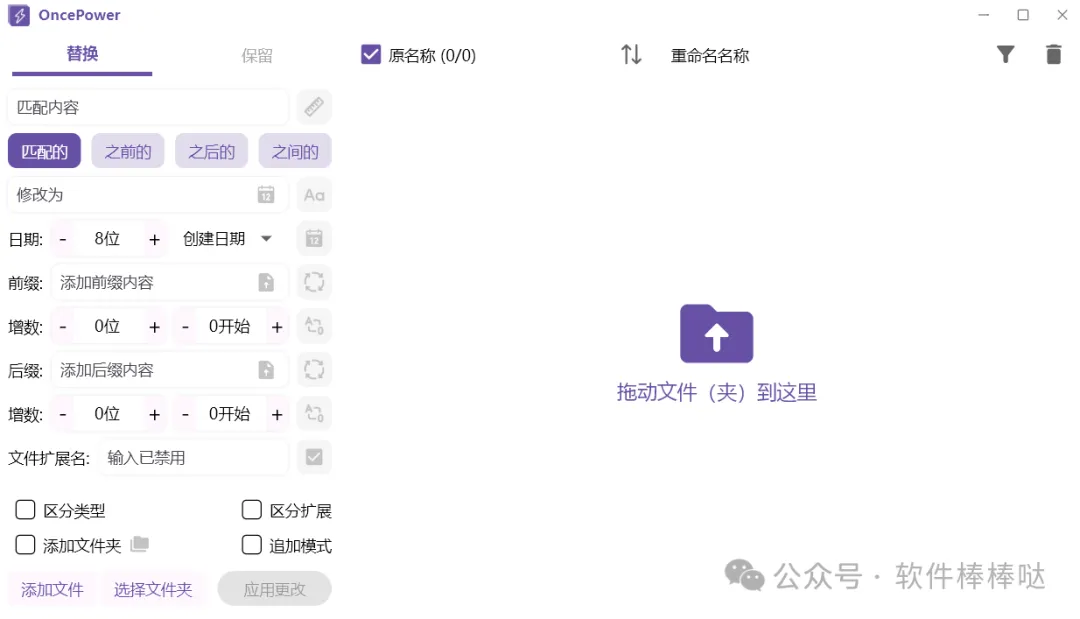
Task: Enable the 区分扩展 checkbox
Action: pyautogui.click(x=251, y=510)
